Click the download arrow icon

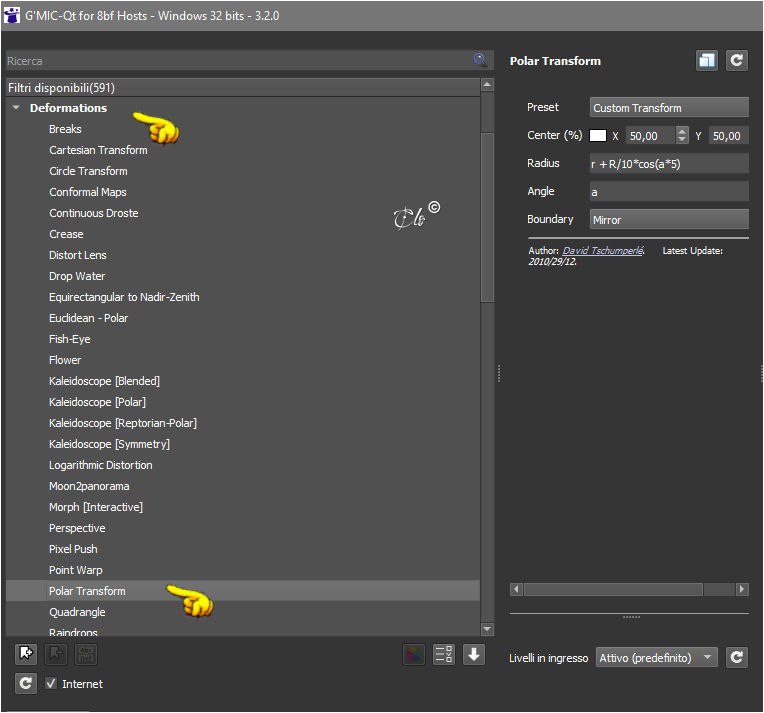(474, 654)
